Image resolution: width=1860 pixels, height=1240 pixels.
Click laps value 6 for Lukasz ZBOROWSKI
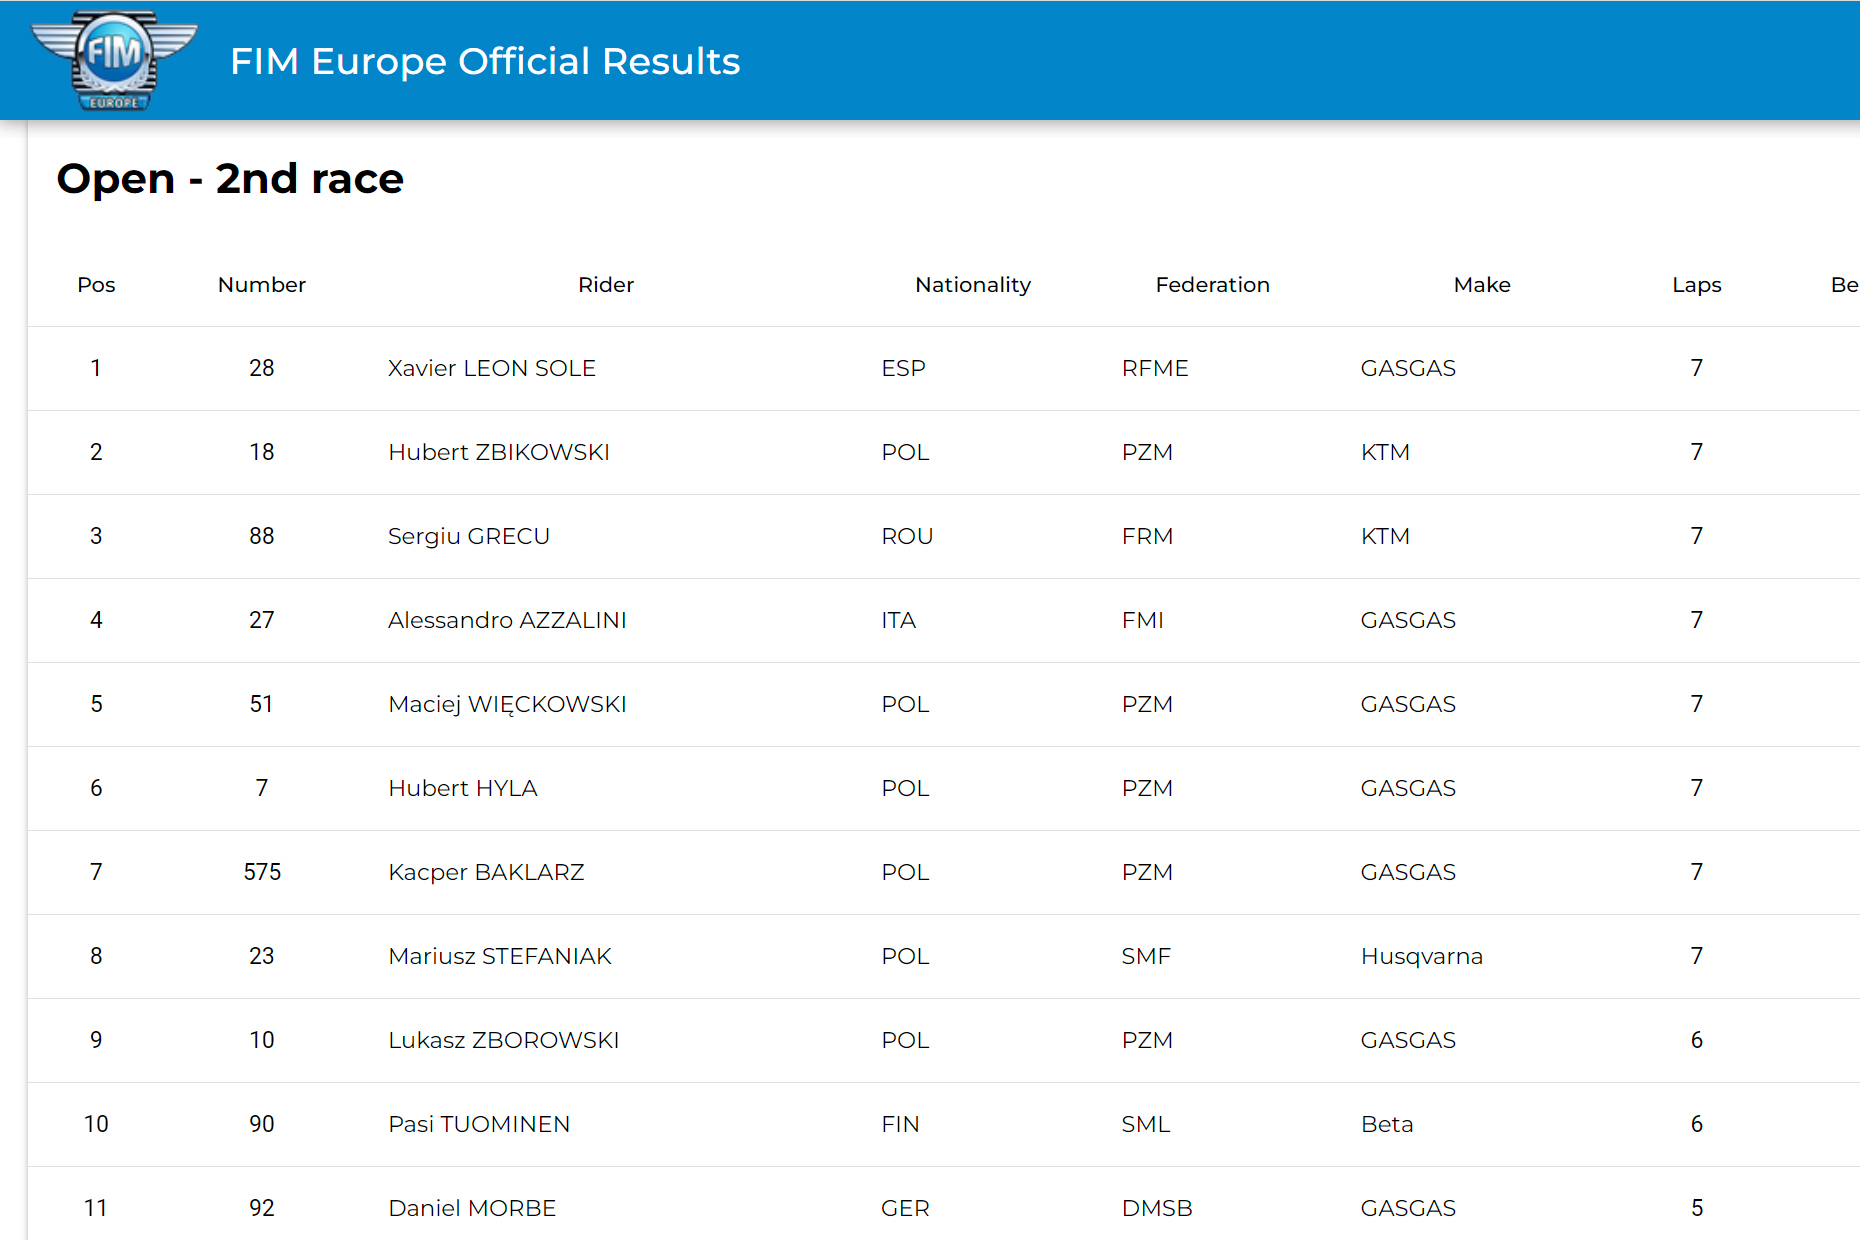pyautogui.click(x=1697, y=1040)
